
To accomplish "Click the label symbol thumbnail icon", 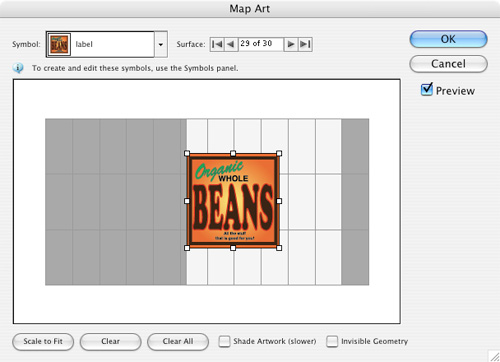I will coord(59,44).
